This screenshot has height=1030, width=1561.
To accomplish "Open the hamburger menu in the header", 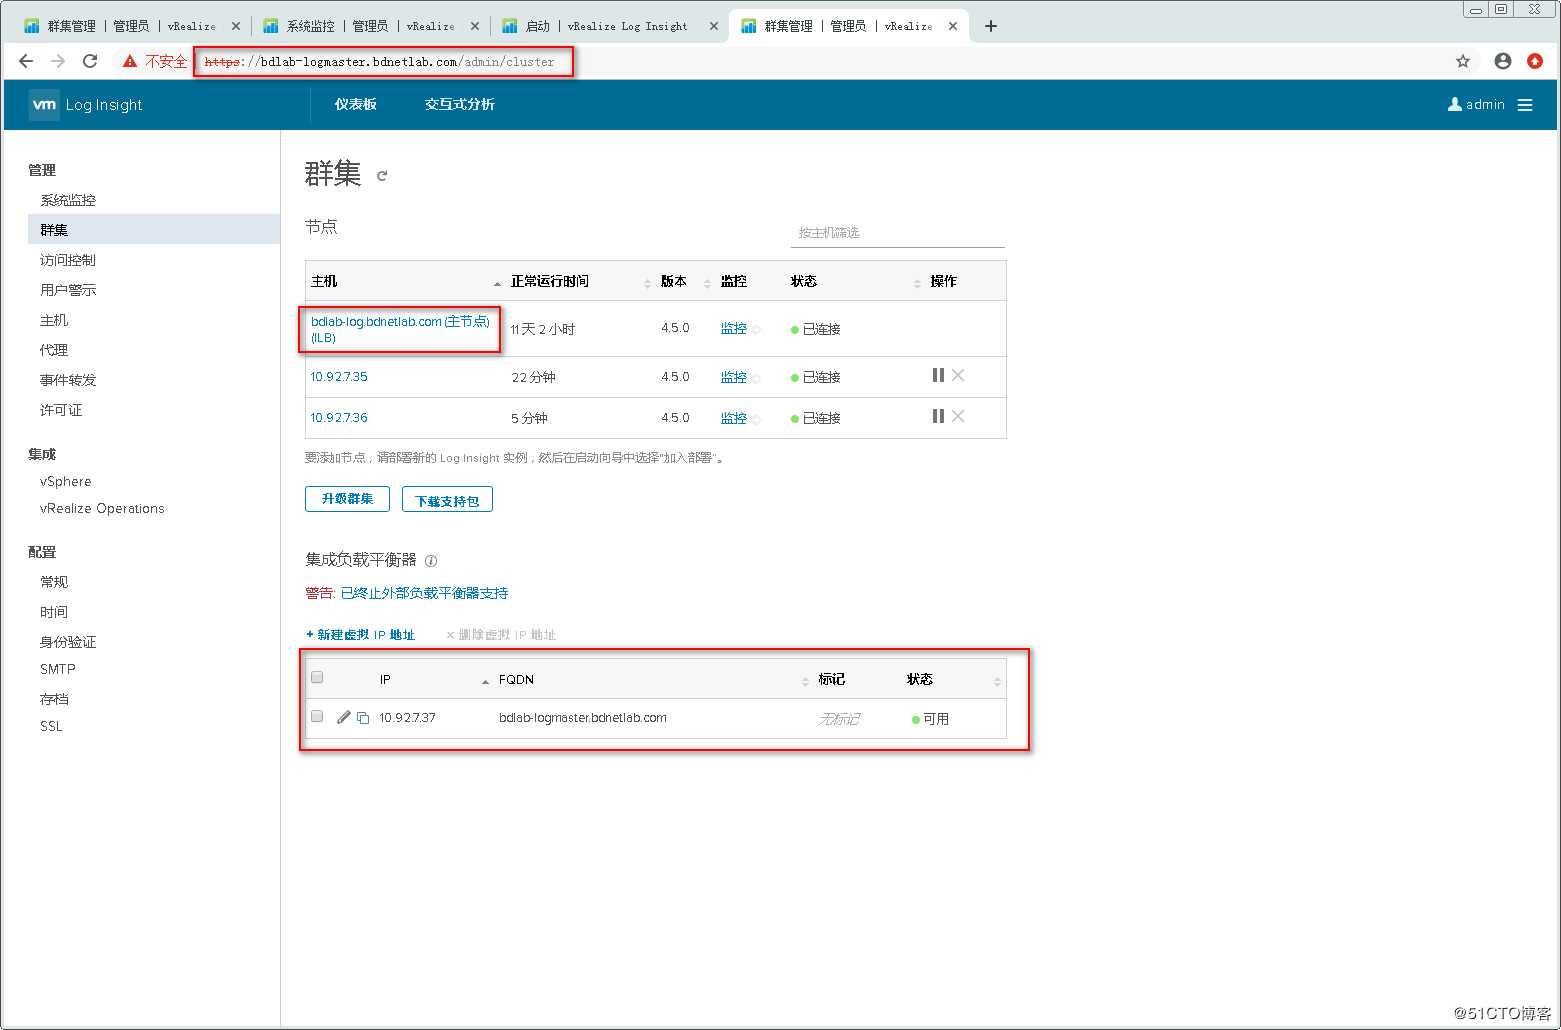I will [x=1525, y=105].
